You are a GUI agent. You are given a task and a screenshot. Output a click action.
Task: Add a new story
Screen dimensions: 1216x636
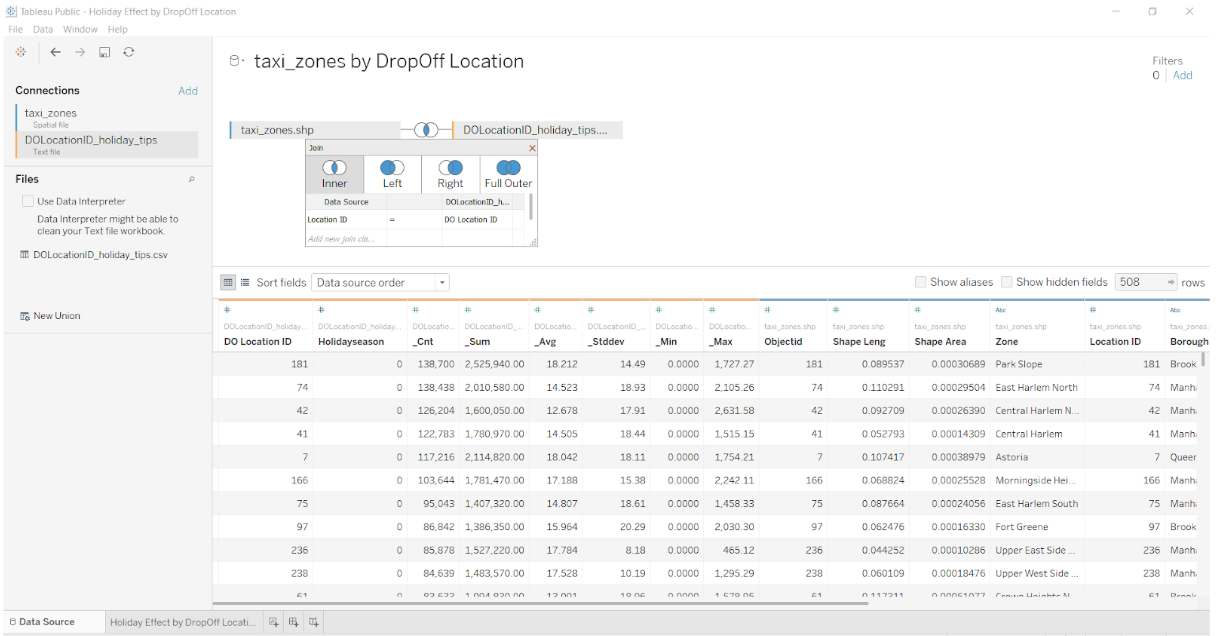coord(314,622)
